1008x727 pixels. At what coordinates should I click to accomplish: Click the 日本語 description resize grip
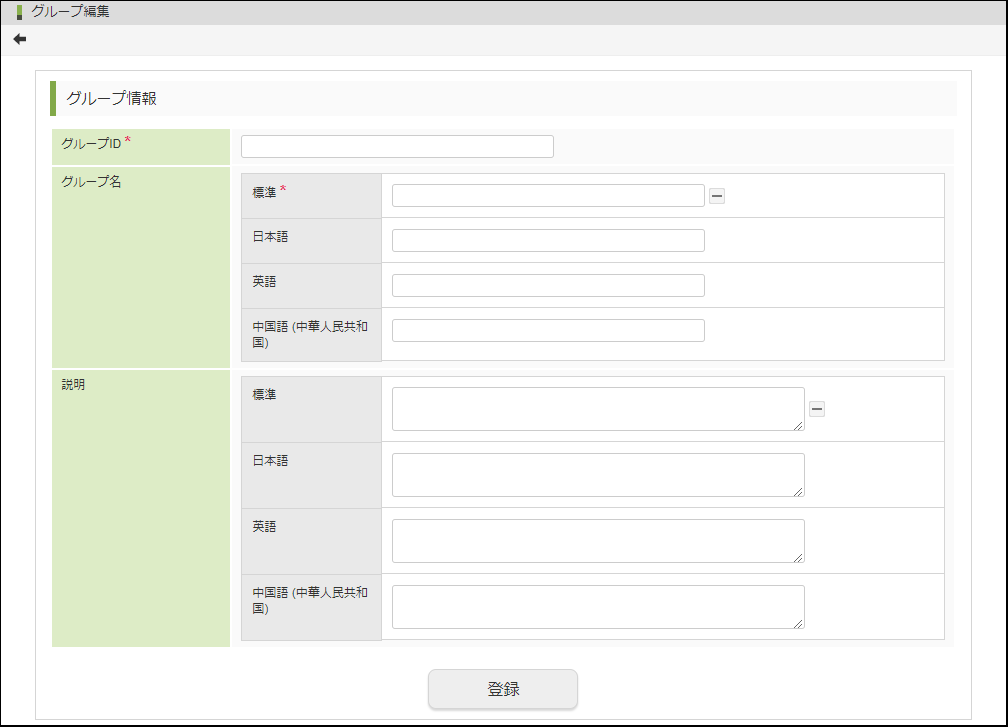pos(800,492)
